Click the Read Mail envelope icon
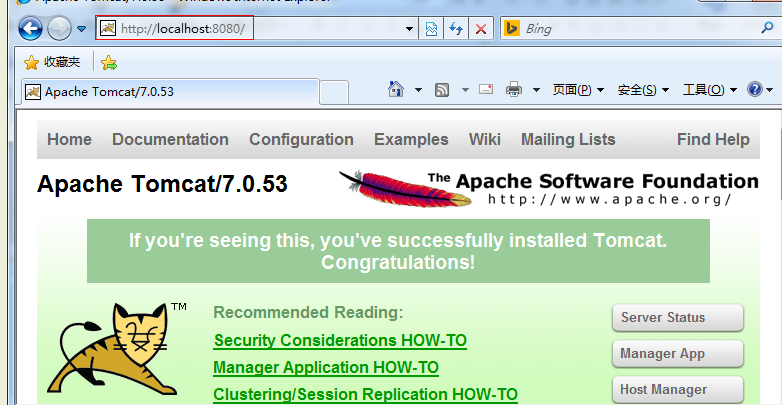This screenshot has height=405, width=782. click(486, 89)
